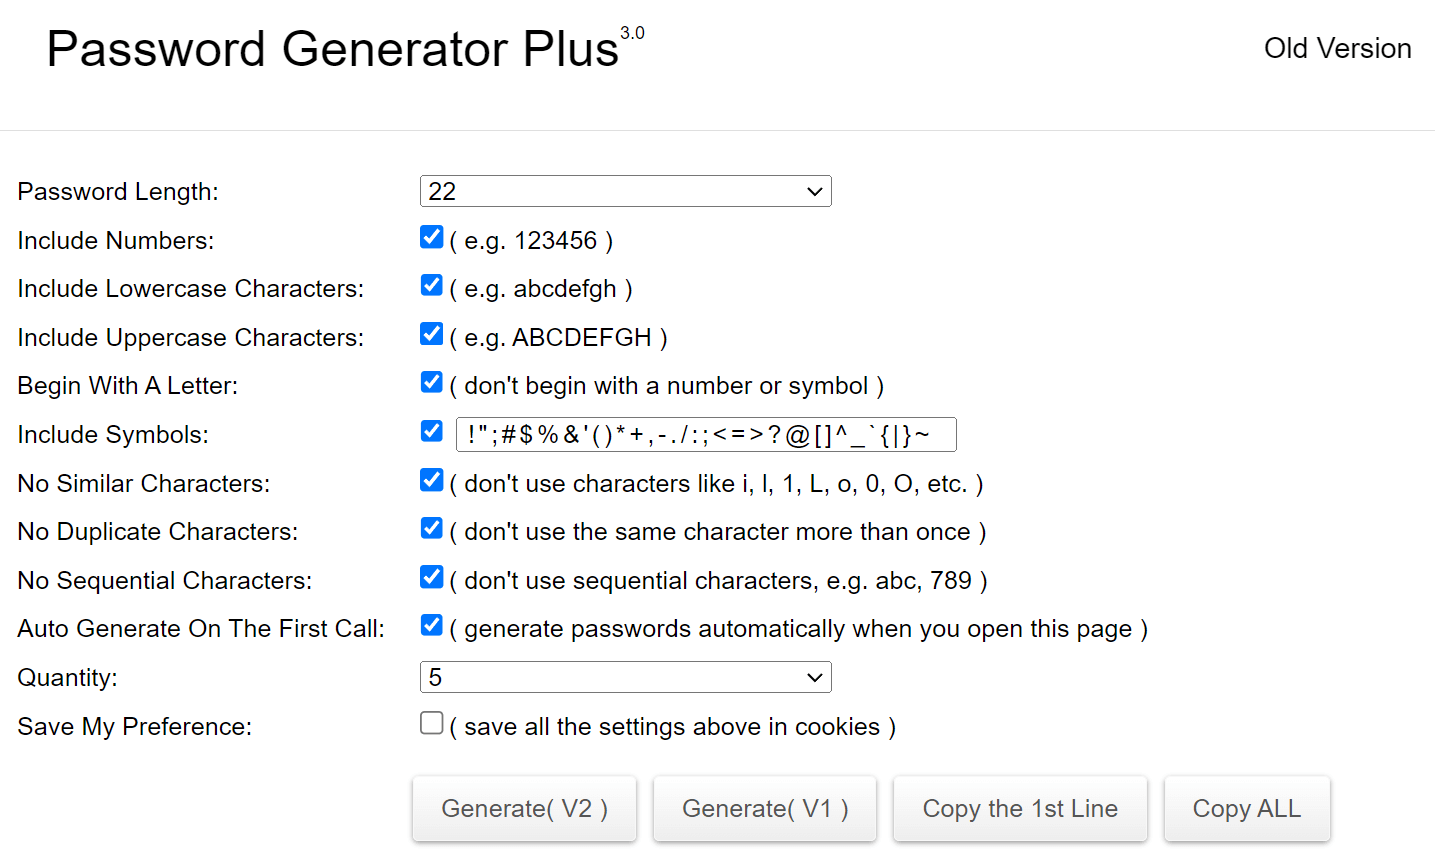This screenshot has height=855, width=1435.
Task: Turn off Auto Generate On The First Call
Action: (x=431, y=625)
